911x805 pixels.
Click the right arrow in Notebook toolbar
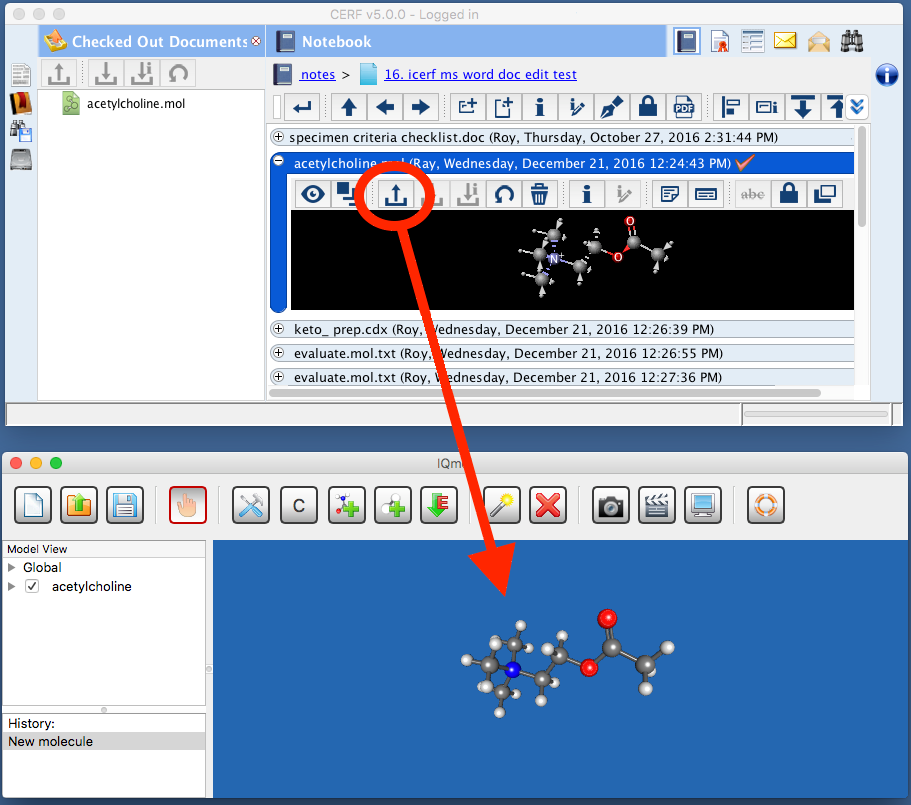point(421,107)
